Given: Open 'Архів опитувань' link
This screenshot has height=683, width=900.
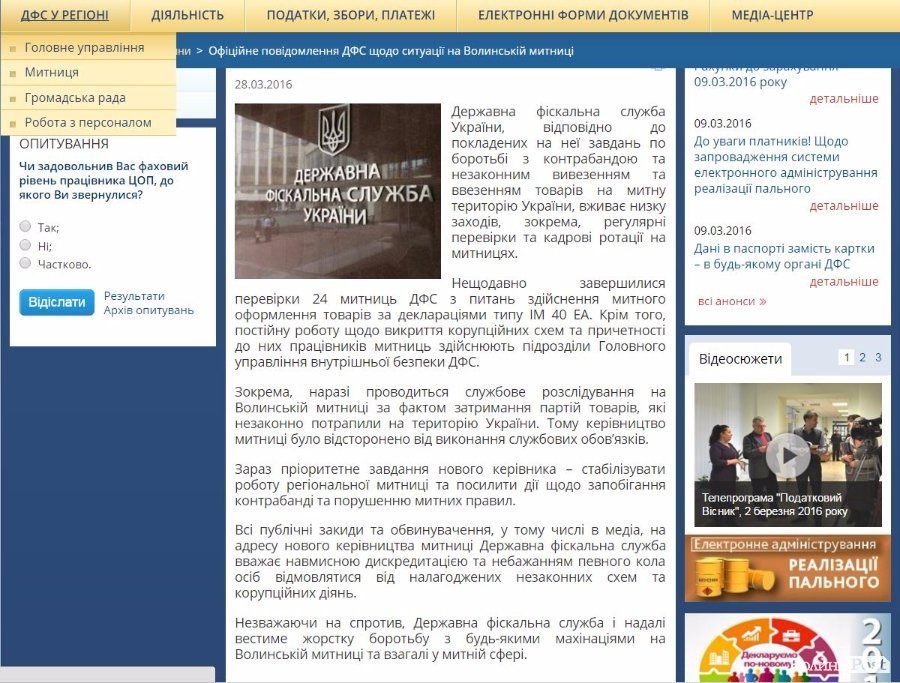Looking at the screenshot, I should [149, 310].
